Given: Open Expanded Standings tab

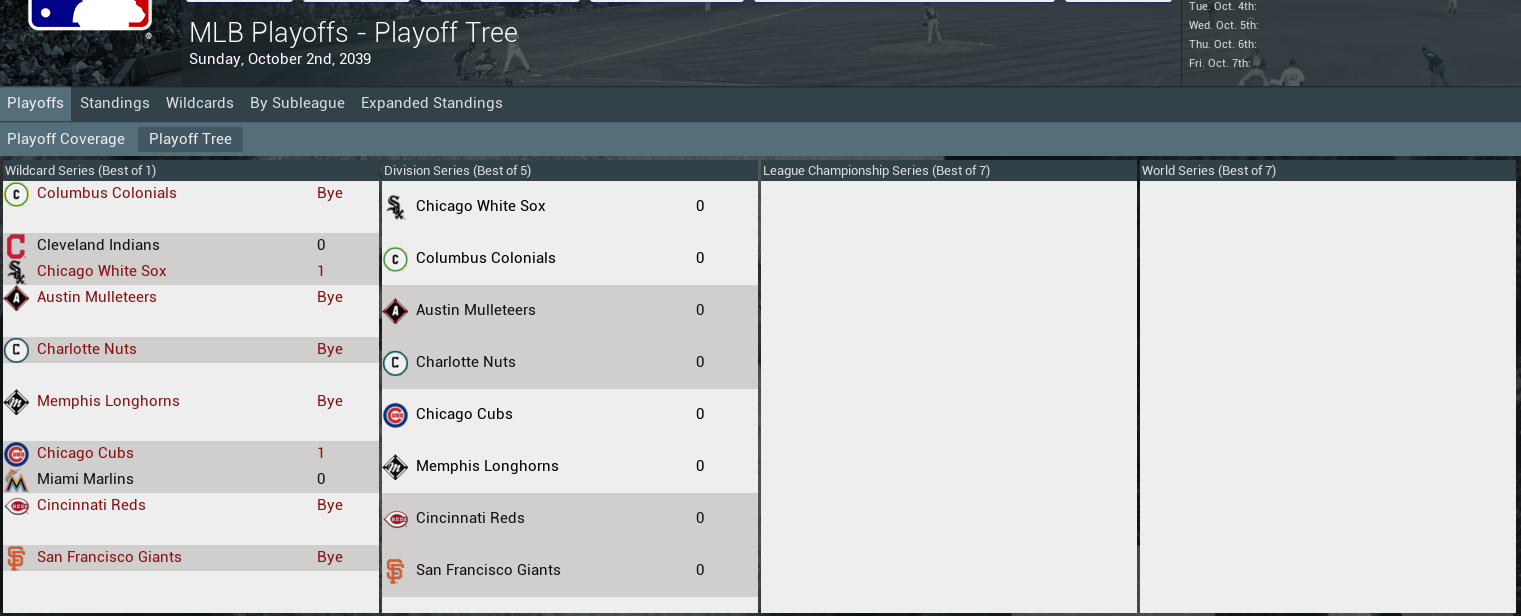Looking at the screenshot, I should point(432,103).
